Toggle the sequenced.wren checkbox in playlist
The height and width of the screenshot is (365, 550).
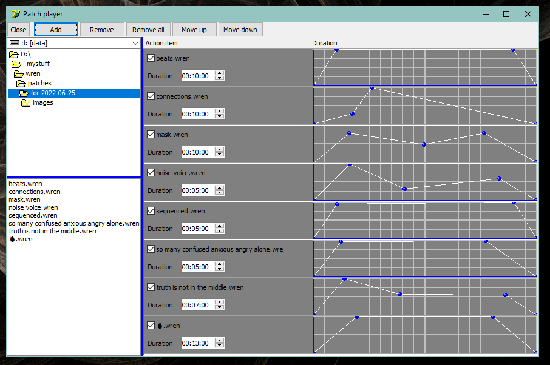[x=151, y=211]
